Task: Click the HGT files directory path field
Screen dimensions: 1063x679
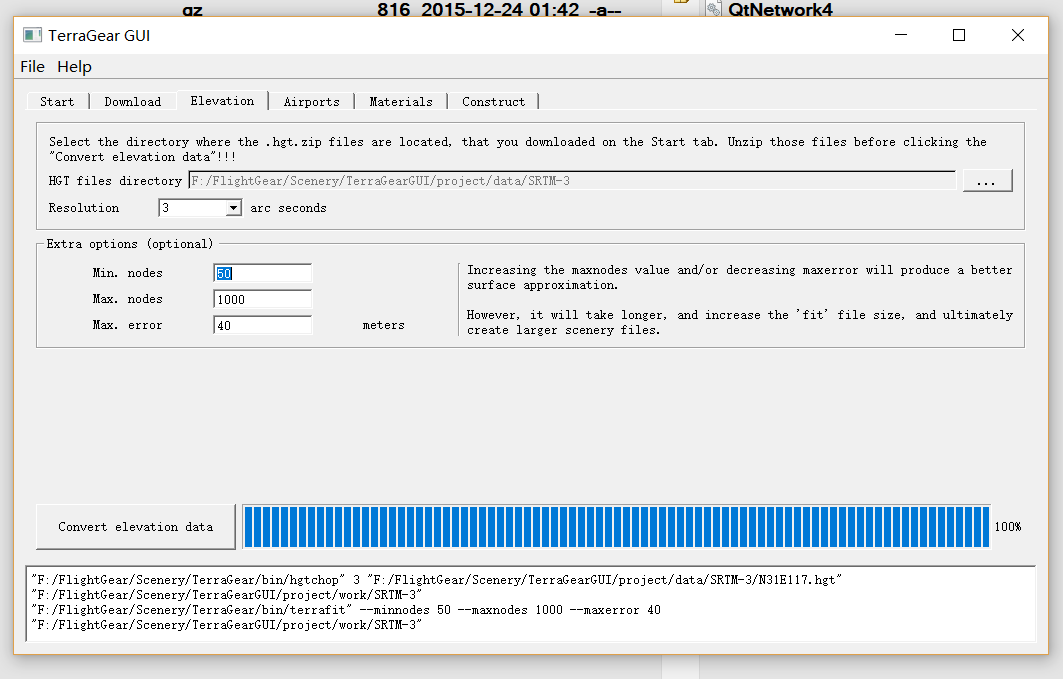Action: coord(572,181)
